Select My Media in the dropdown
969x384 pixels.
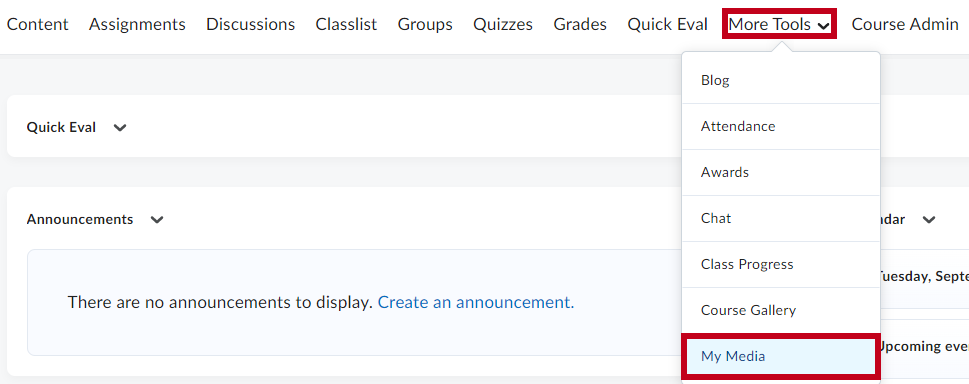[781, 356]
